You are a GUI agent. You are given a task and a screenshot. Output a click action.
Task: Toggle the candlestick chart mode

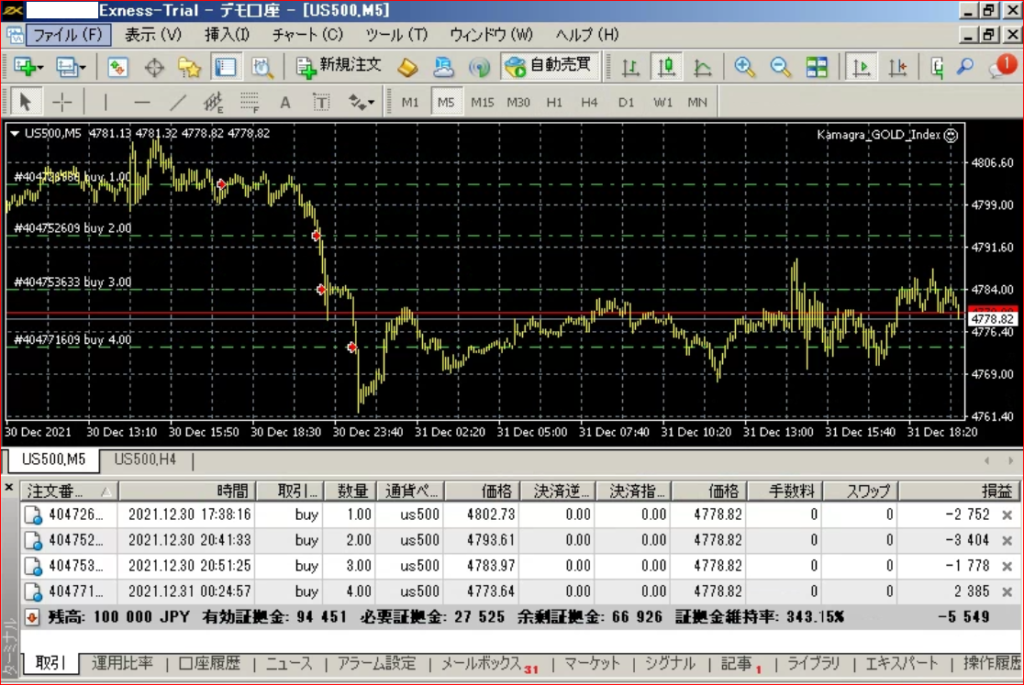tap(666, 68)
